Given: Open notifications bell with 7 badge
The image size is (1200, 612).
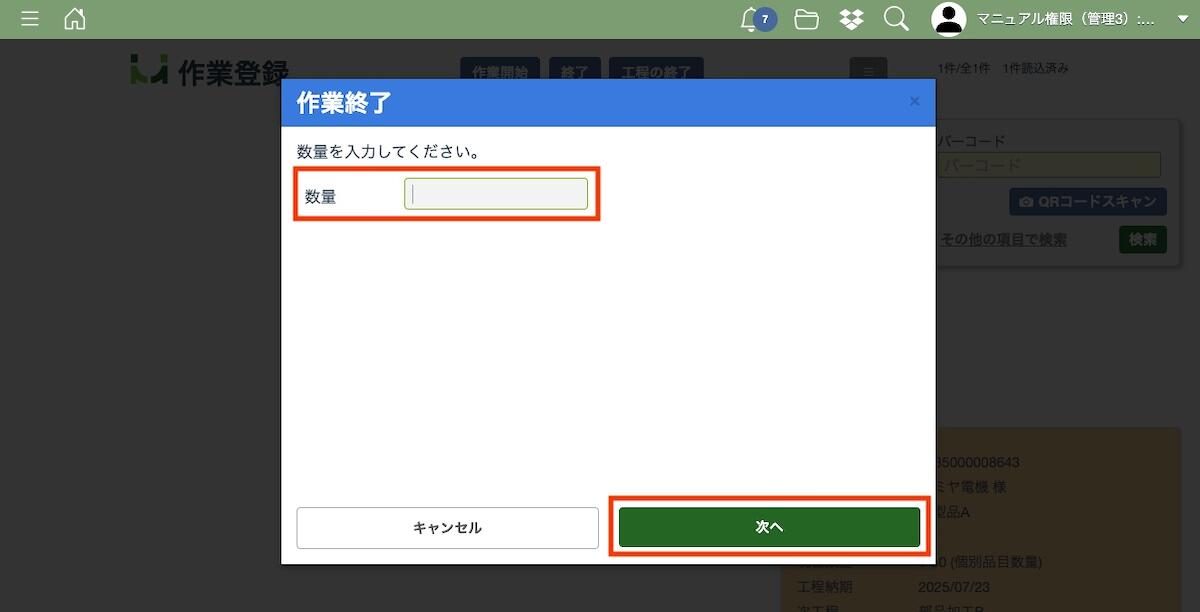Looking at the screenshot, I should 750,19.
